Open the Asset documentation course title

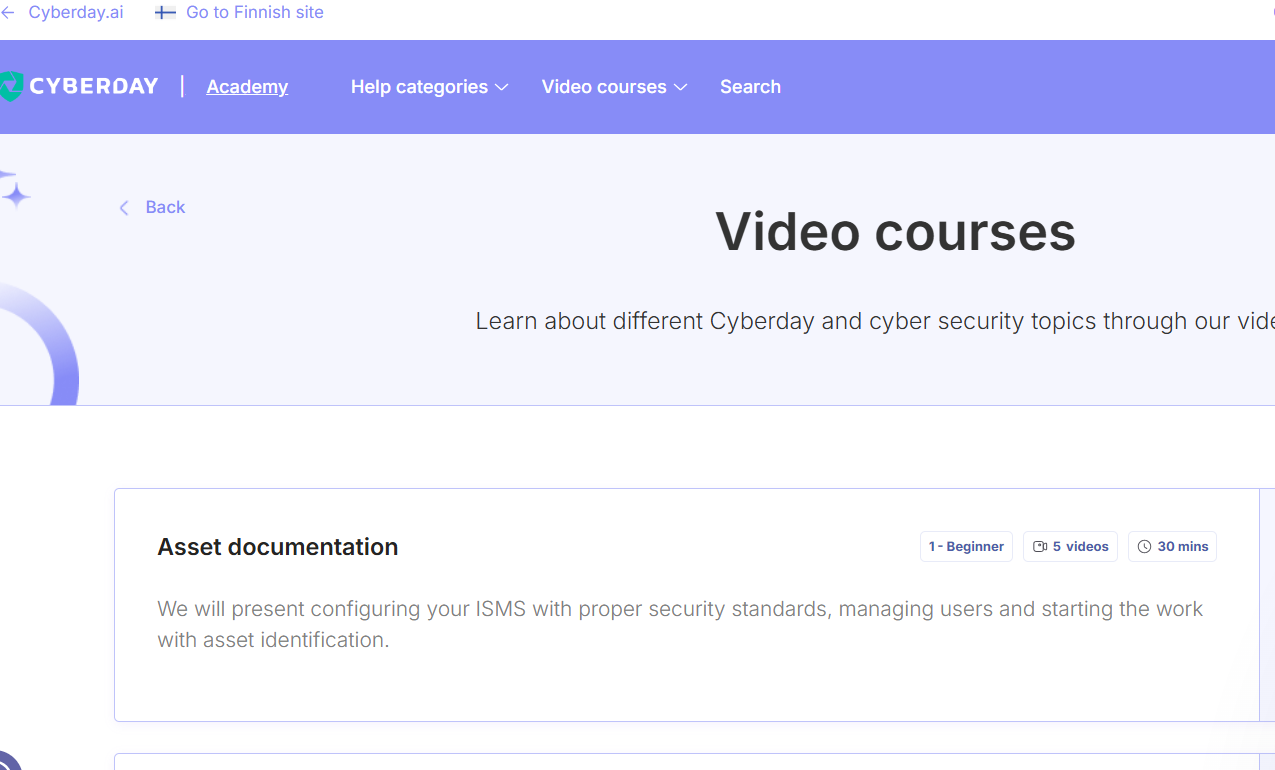tap(278, 547)
